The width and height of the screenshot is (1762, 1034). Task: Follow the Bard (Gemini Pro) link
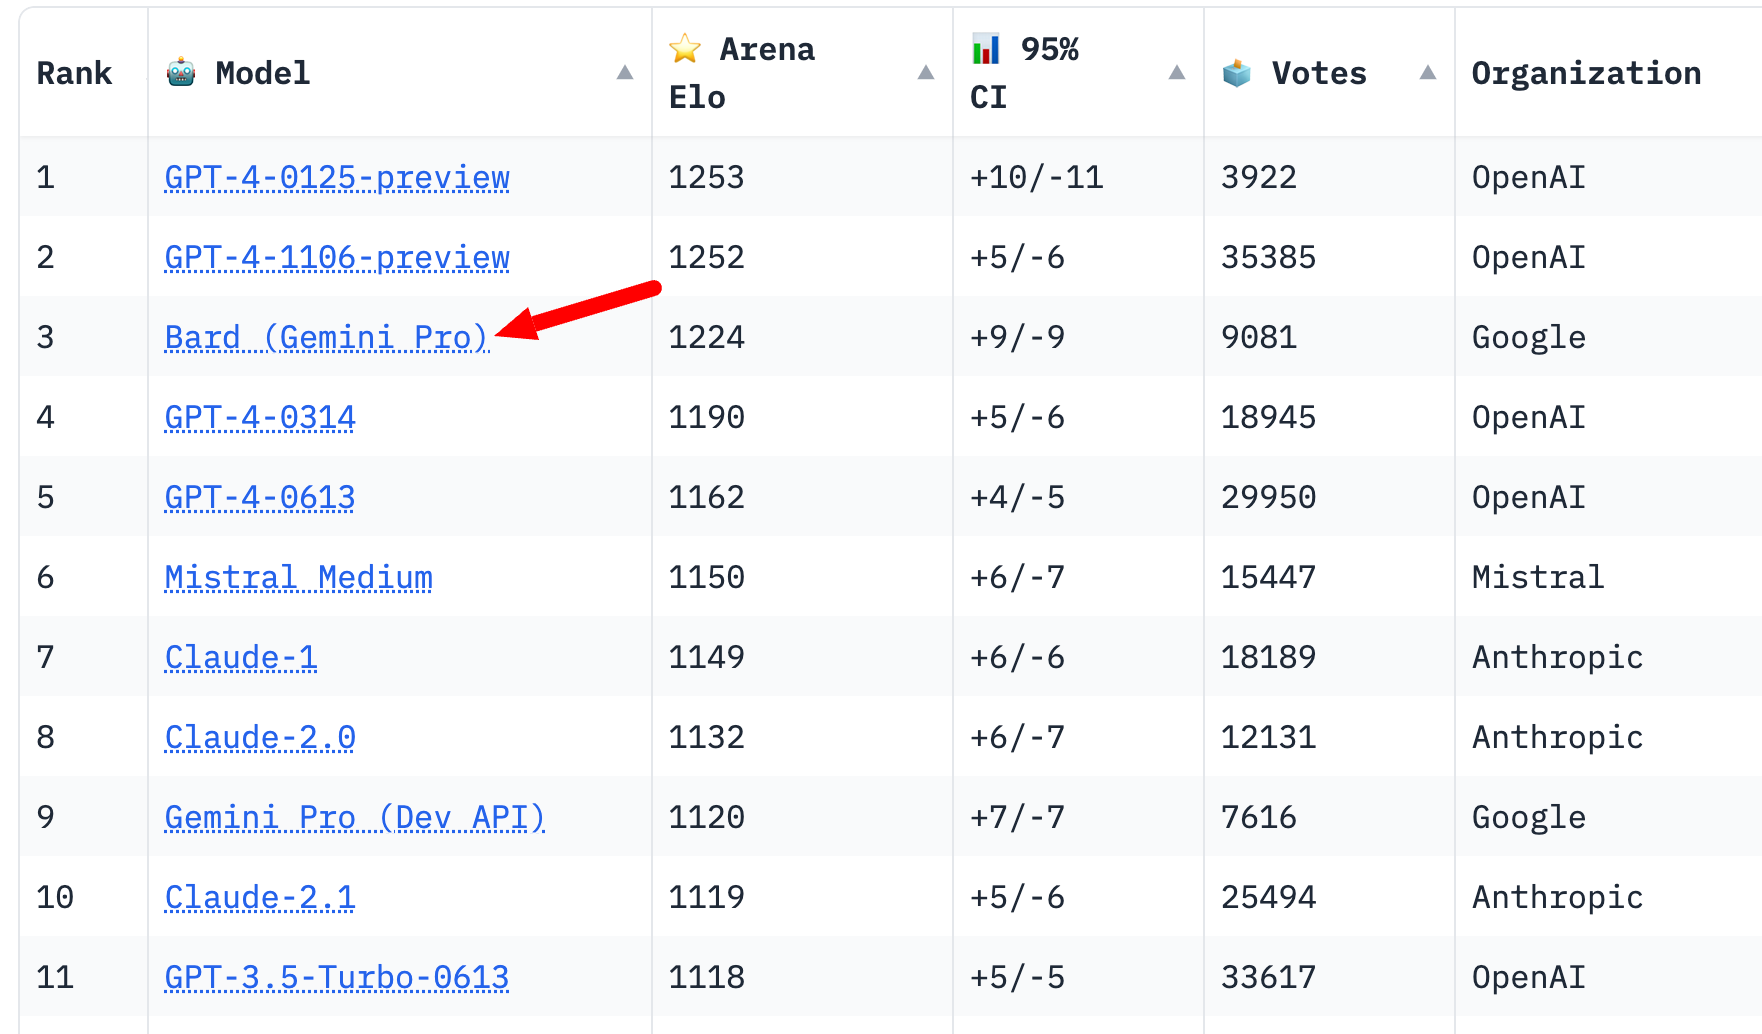coord(326,337)
